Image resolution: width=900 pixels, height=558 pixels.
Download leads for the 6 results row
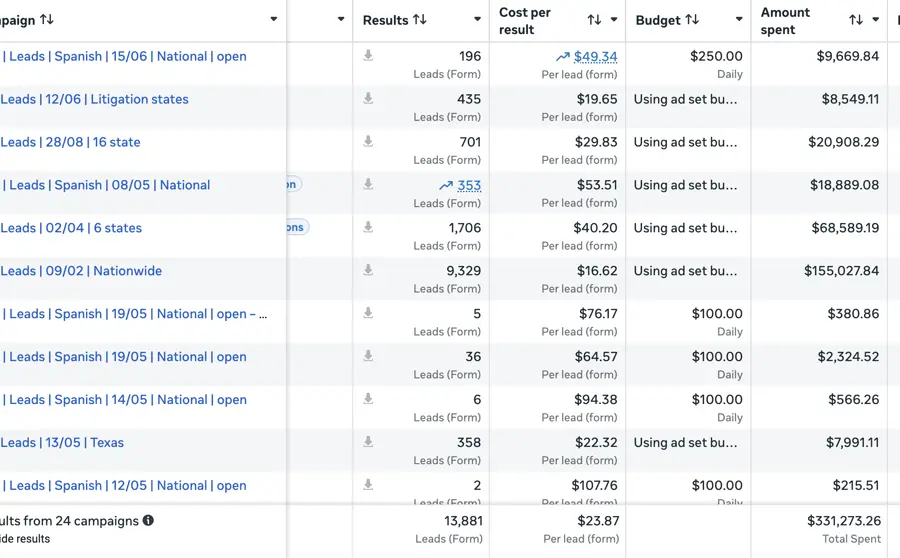click(x=368, y=398)
